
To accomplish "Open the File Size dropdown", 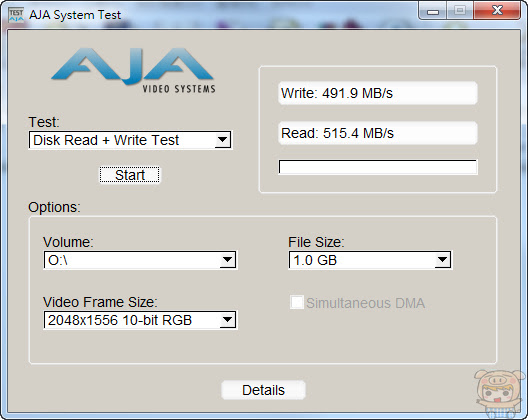I will point(370,260).
